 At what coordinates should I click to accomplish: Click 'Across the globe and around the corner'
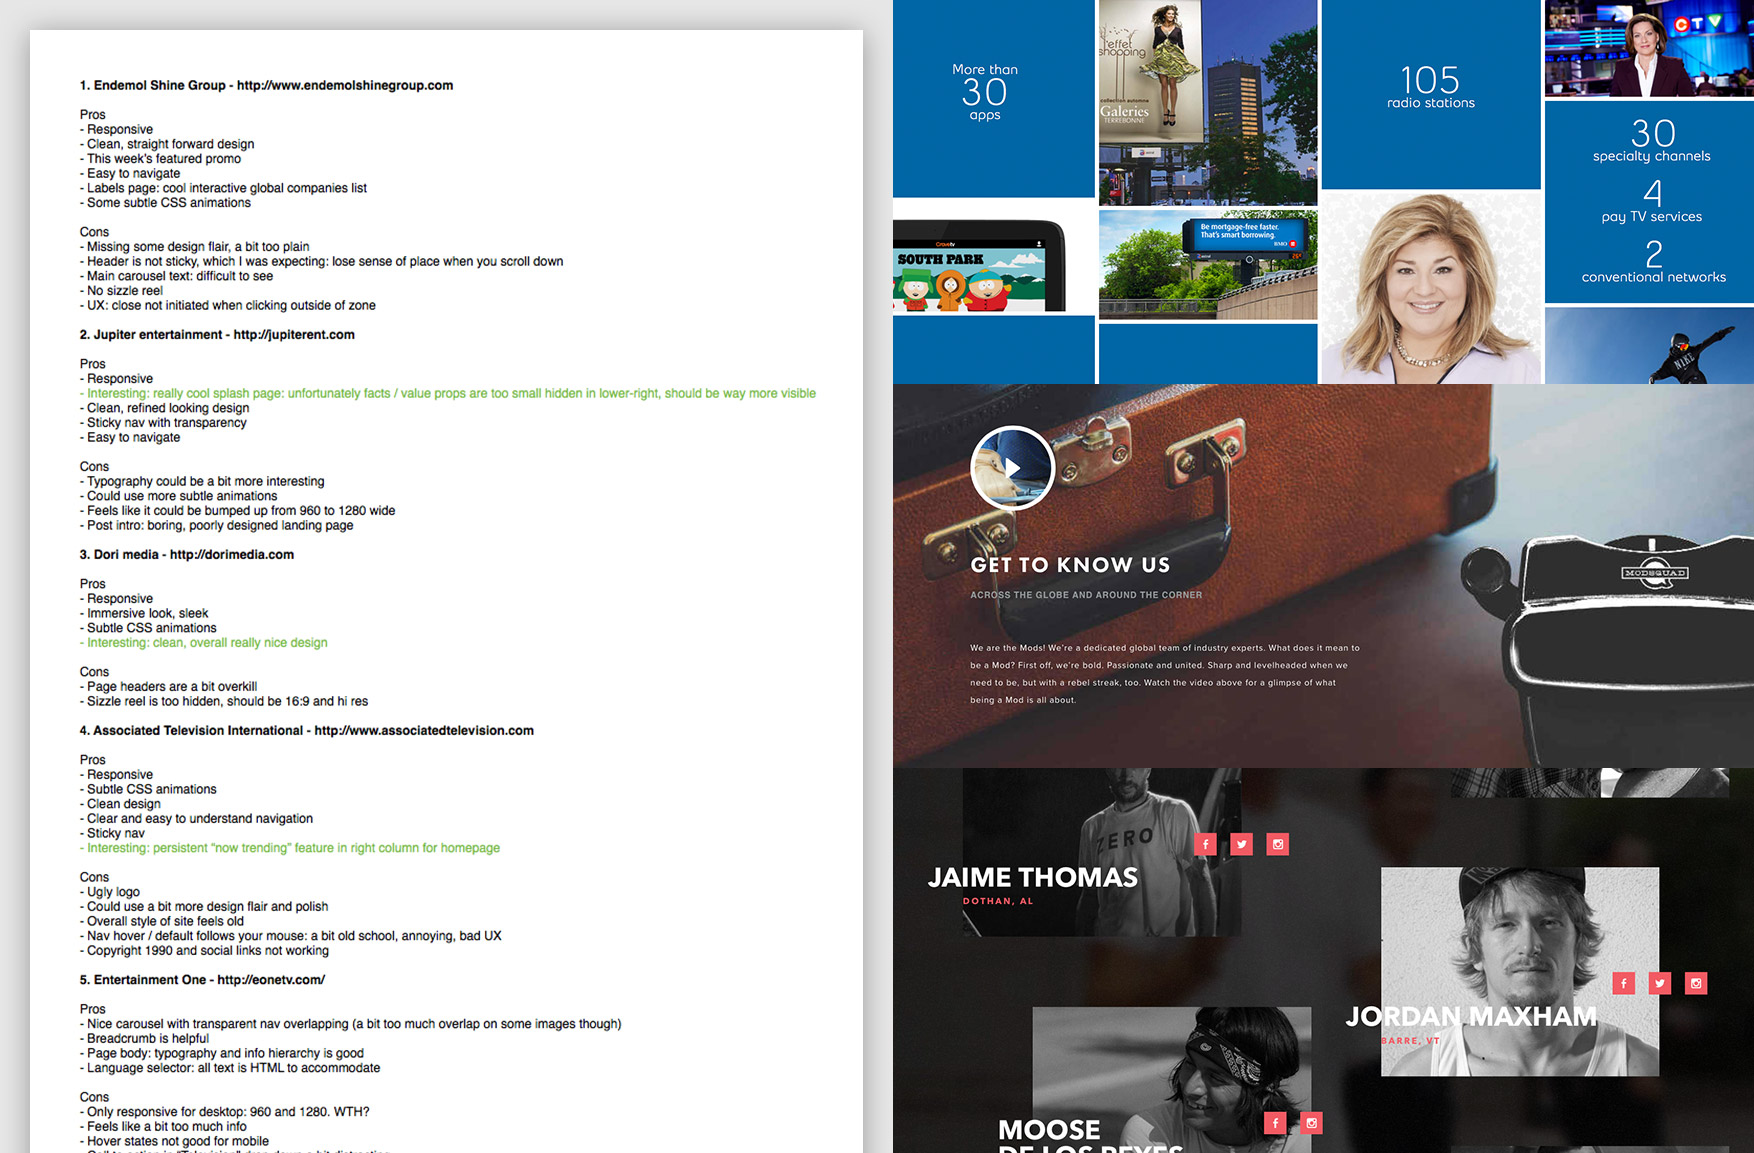pos(1086,595)
